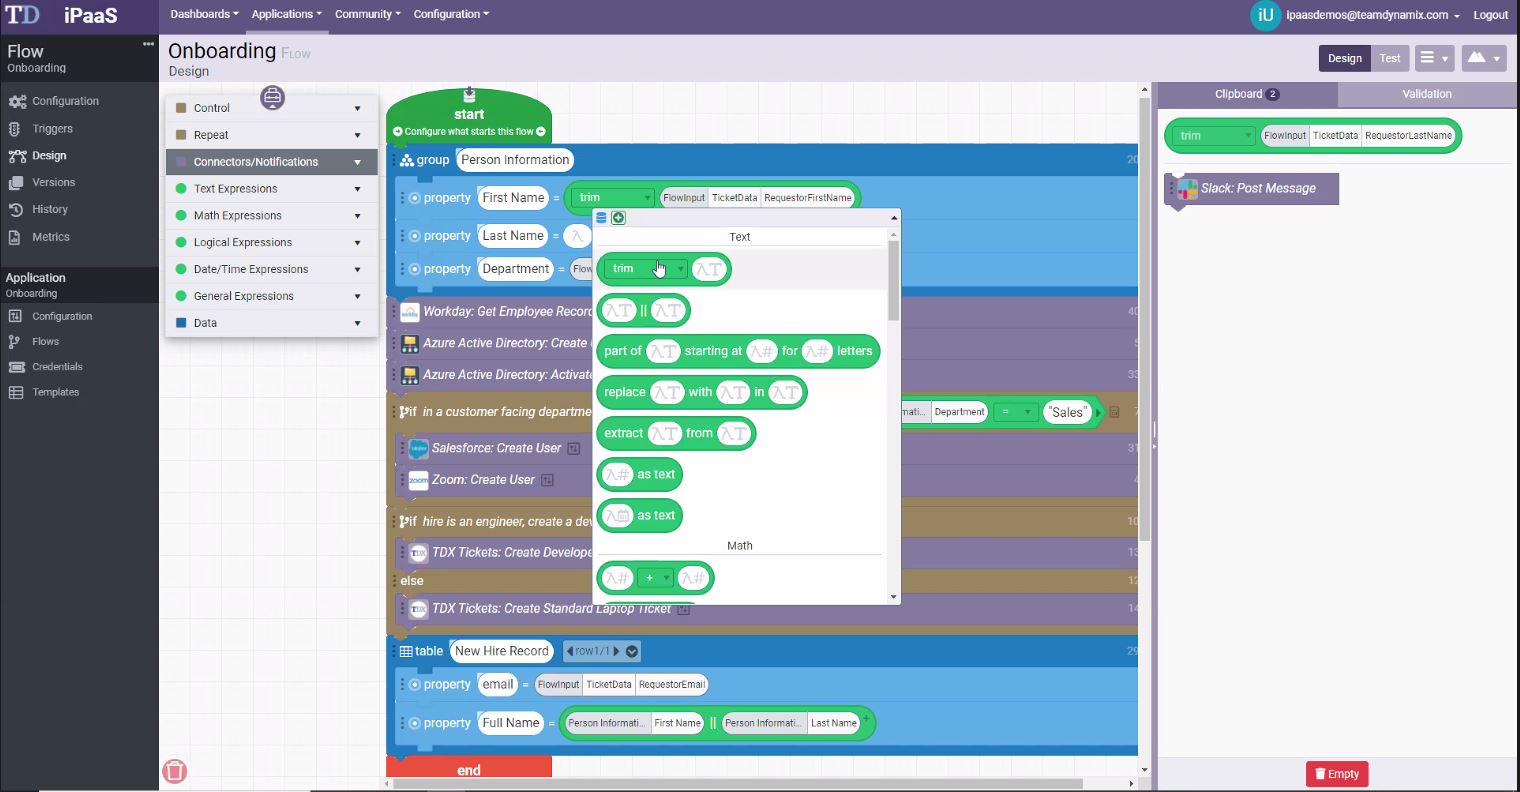Open the Dashboards menu

(x=205, y=15)
